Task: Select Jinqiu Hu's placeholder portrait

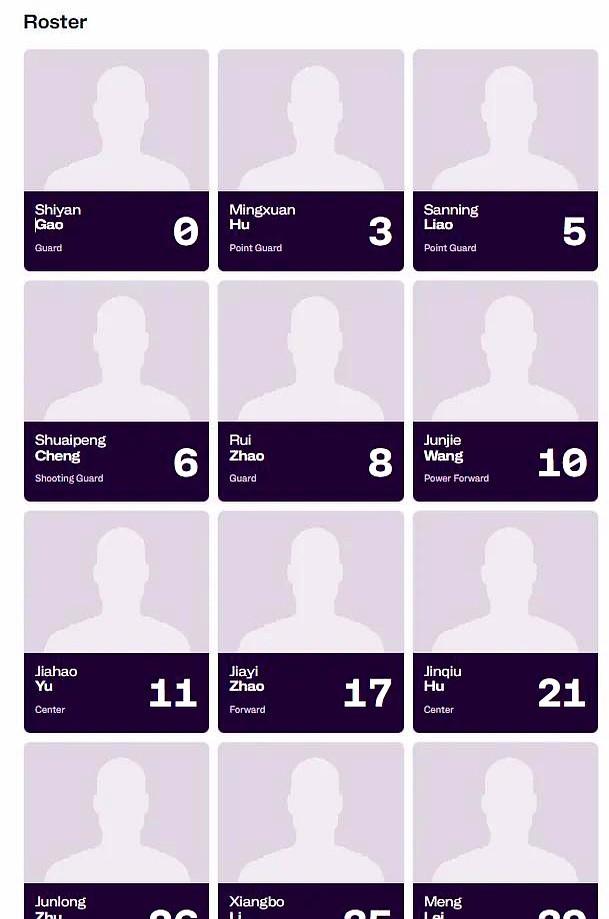Action: 505,582
